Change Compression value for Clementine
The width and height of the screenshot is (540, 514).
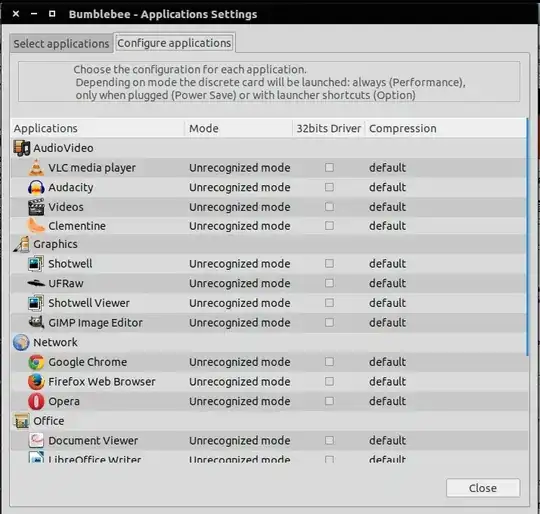click(x=387, y=226)
